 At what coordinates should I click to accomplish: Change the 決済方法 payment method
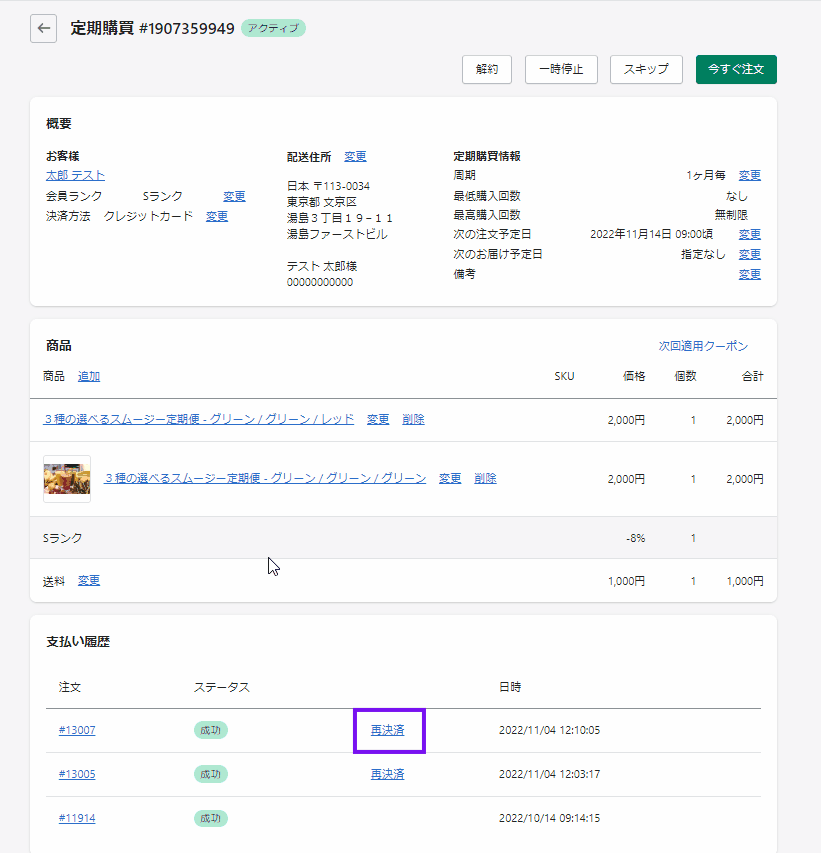pyautogui.click(x=217, y=216)
